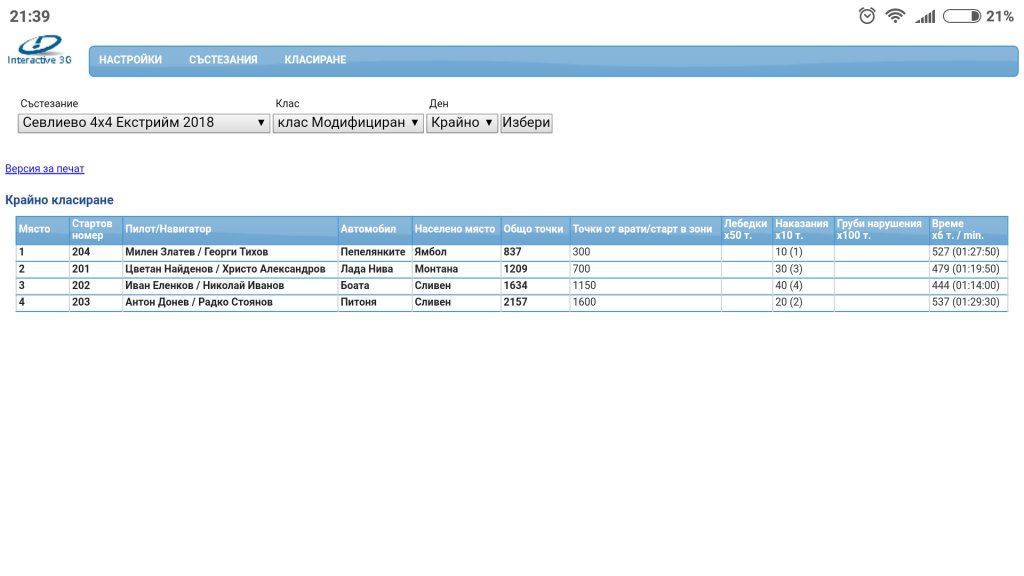Image resolution: width=1024 pixels, height=576 pixels.
Task: Click the Стартов номер column header
Action: coord(95,229)
